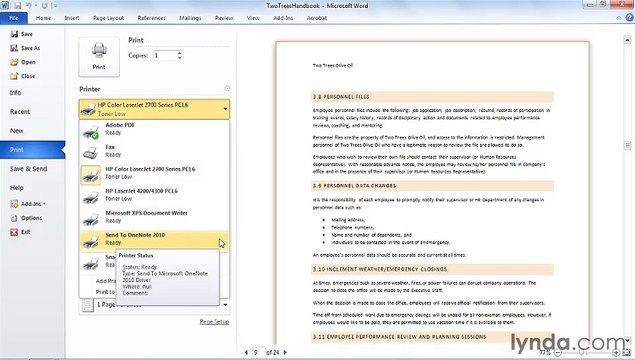
Task: Open the View tab
Action: tap(253, 18)
